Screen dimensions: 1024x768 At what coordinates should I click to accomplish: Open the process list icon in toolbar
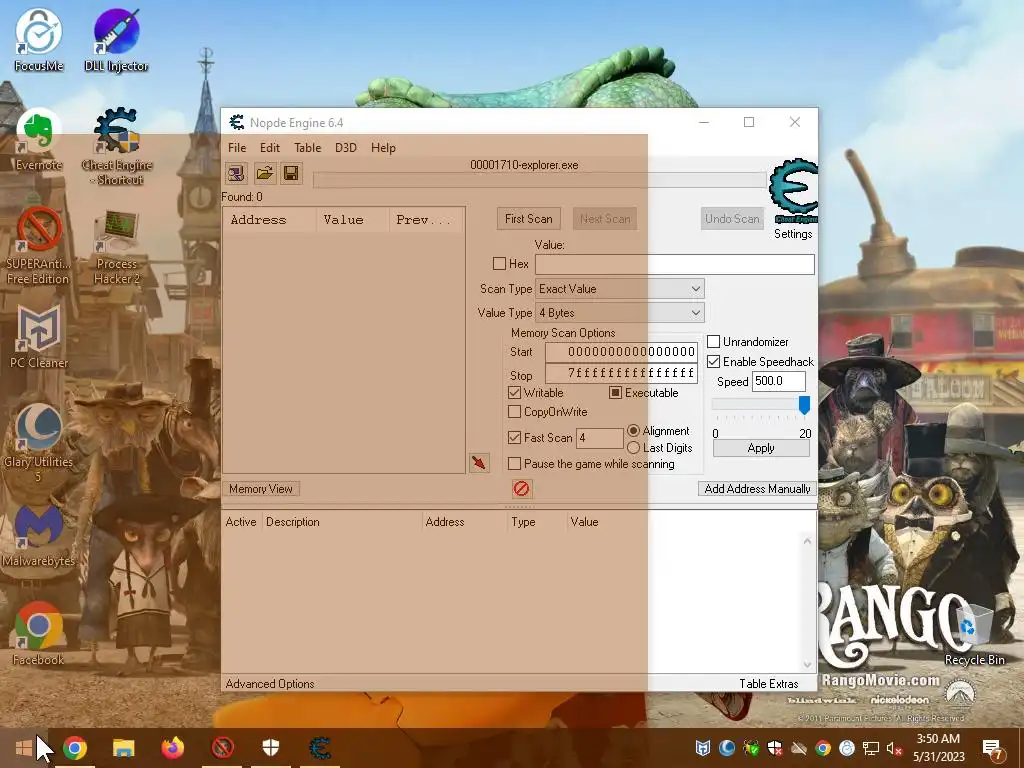pyautogui.click(x=236, y=173)
